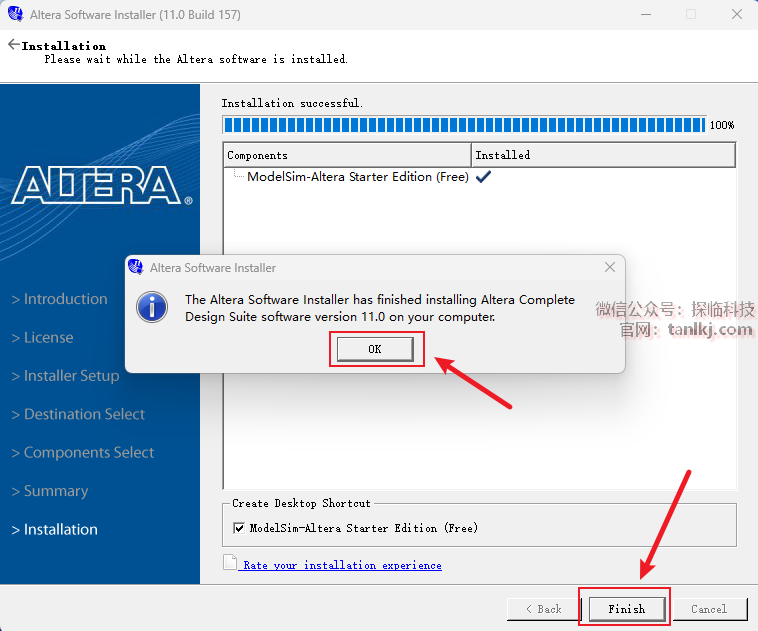
Task: Click the Back button
Action: pos(544,609)
